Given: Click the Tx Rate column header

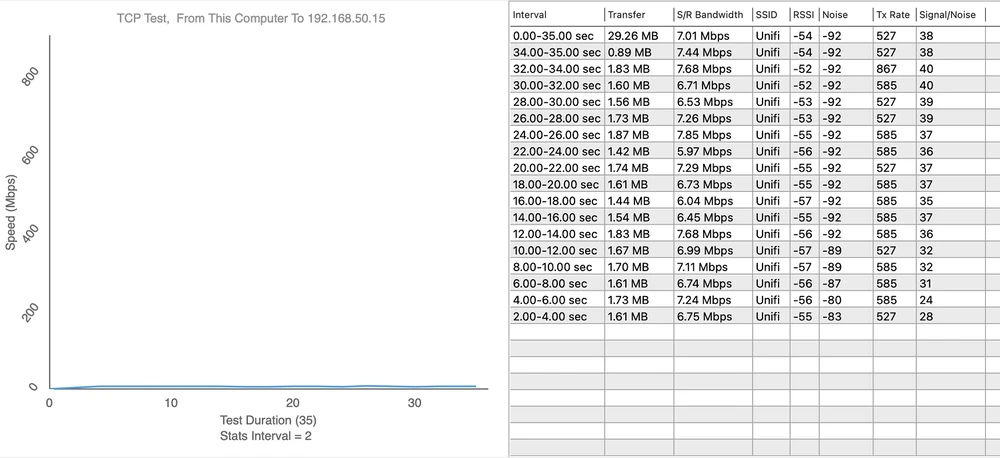Looking at the screenshot, I should 893,15.
